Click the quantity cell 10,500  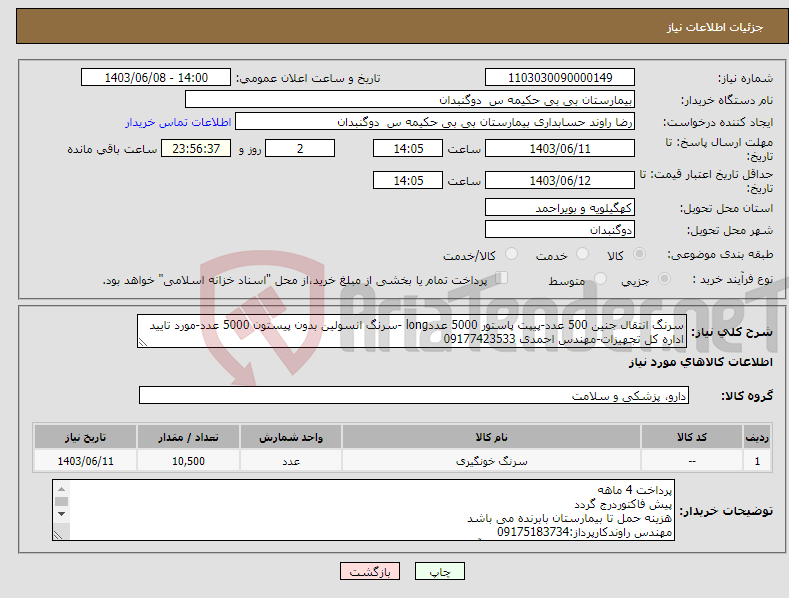188,461
